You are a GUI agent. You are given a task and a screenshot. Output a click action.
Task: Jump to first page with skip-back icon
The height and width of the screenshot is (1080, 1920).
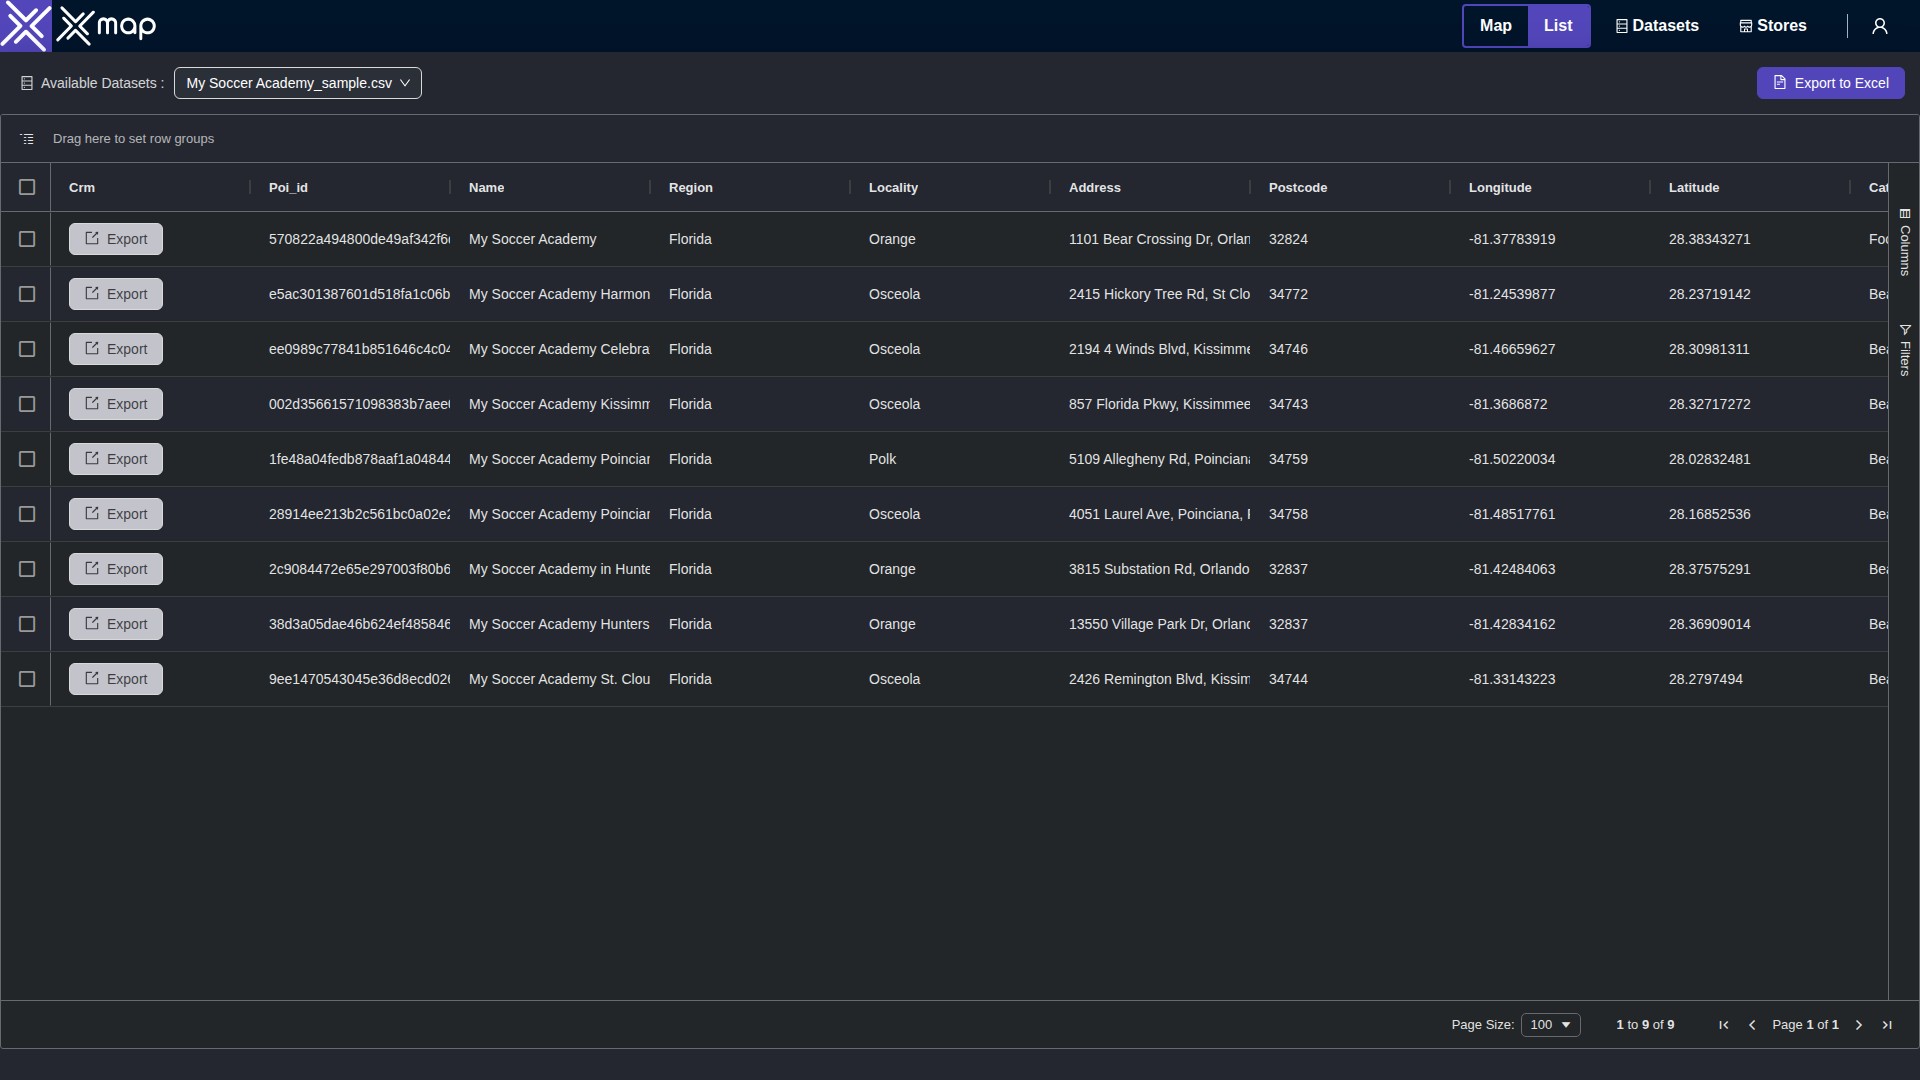coord(1723,1025)
